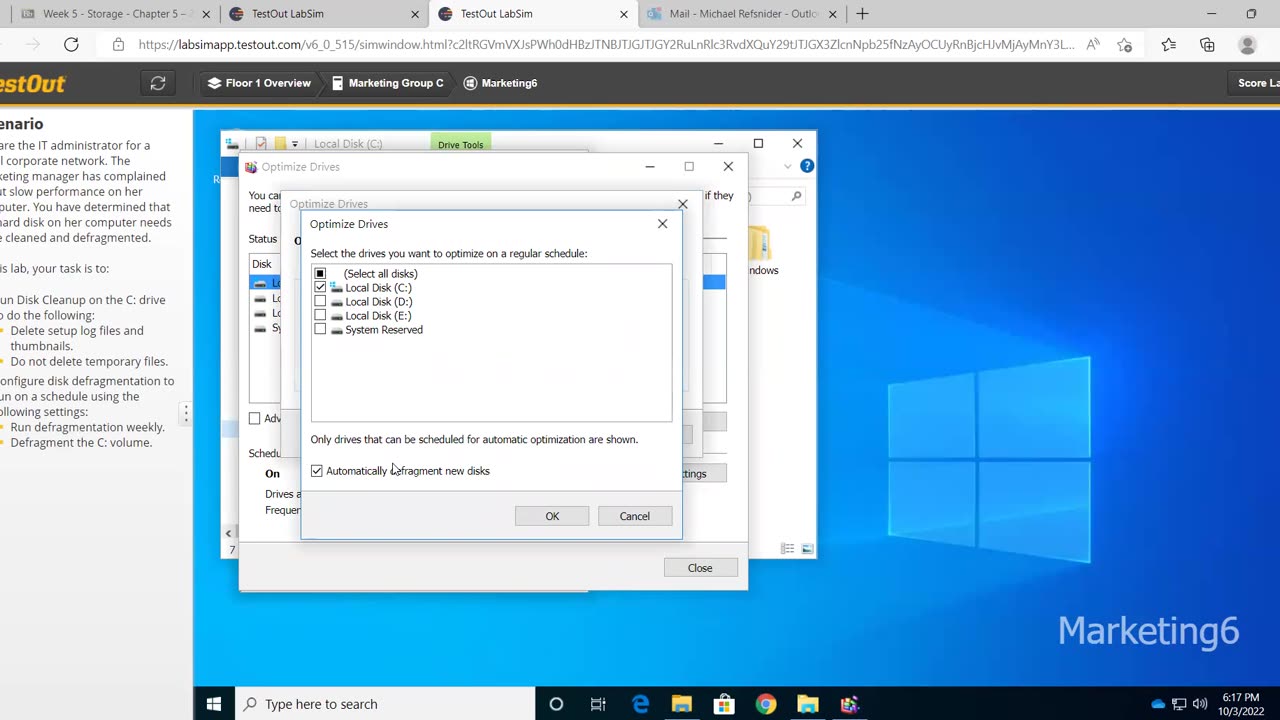Click OK in the drive selection dialog

point(552,516)
